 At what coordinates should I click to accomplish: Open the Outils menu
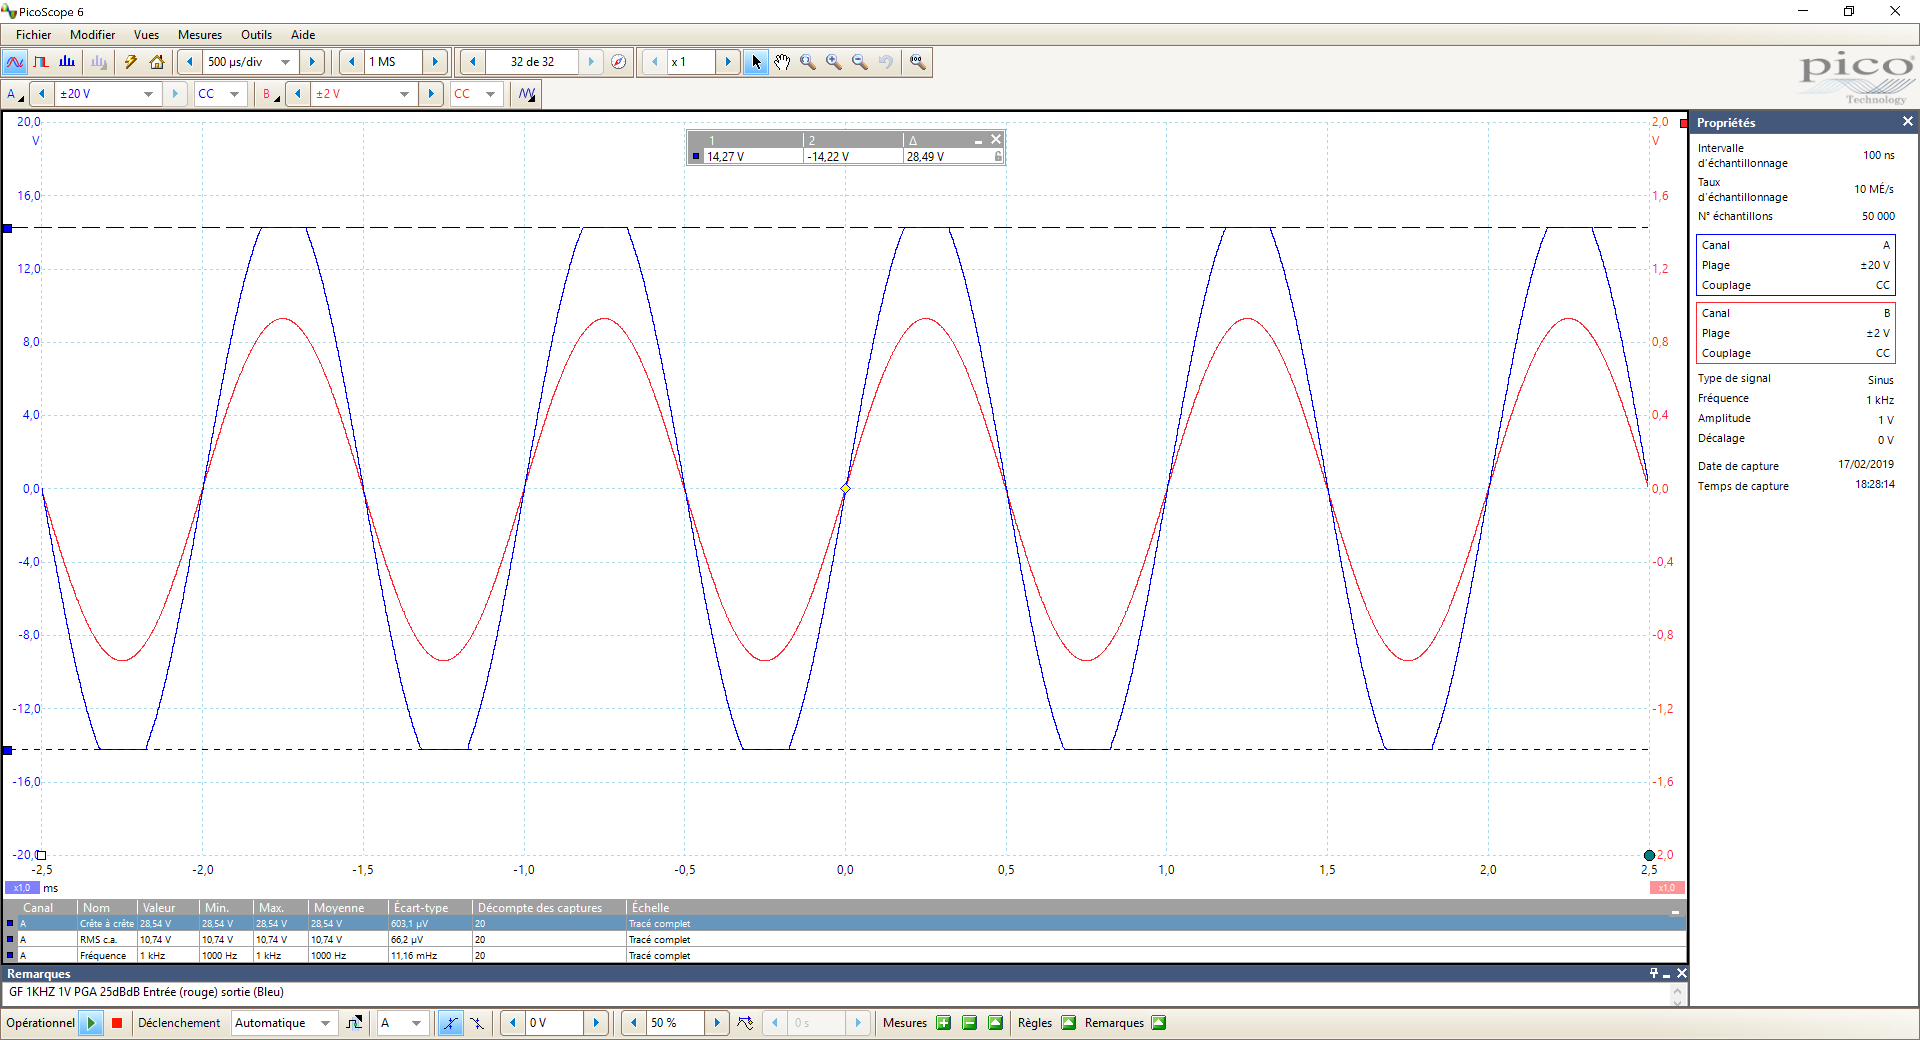click(256, 35)
